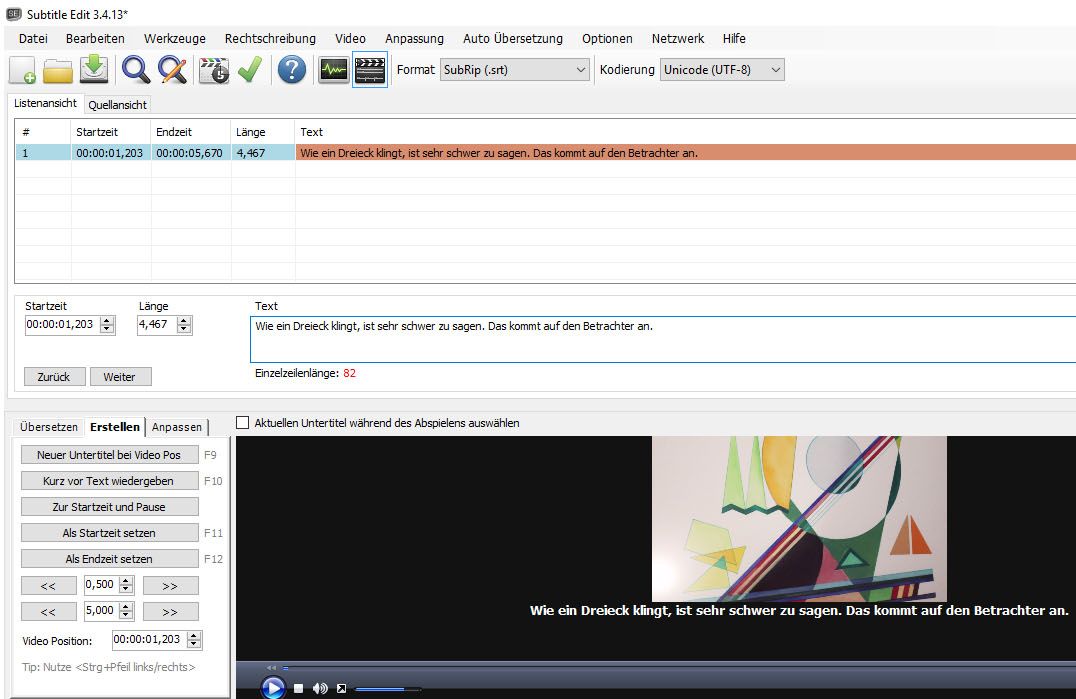Play the video with the play button
1076x699 pixels.
[272, 687]
